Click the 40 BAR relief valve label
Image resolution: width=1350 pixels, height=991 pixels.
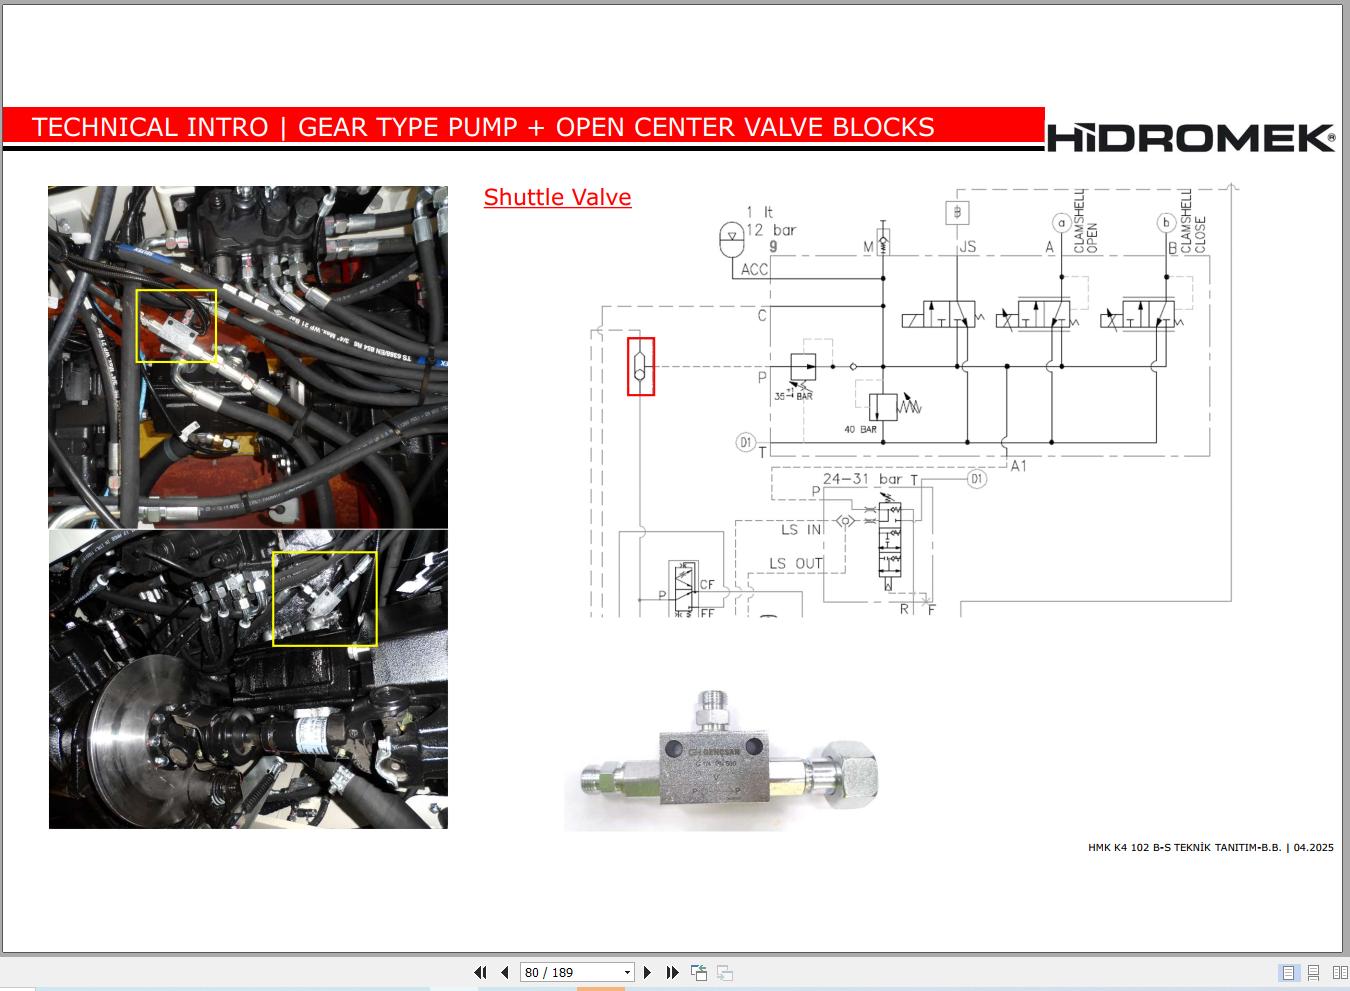coord(860,429)
